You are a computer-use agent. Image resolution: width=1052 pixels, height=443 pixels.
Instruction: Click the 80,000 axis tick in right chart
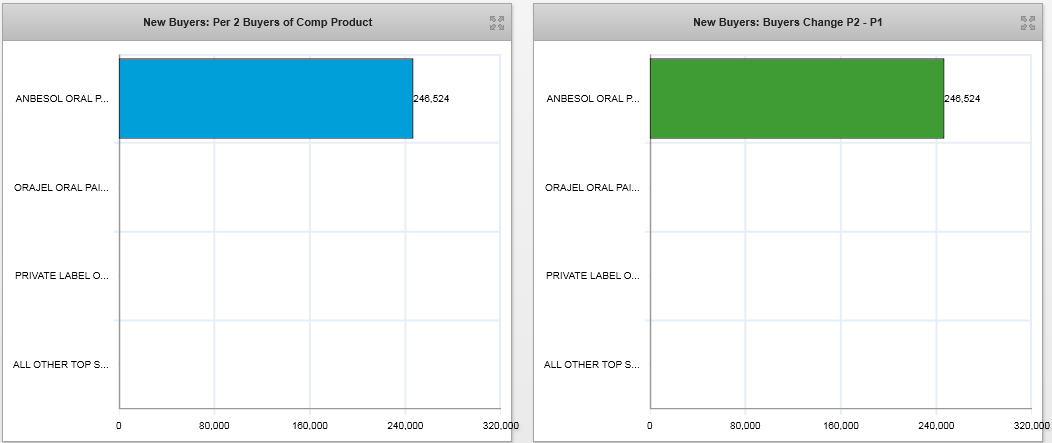[745, 425]
